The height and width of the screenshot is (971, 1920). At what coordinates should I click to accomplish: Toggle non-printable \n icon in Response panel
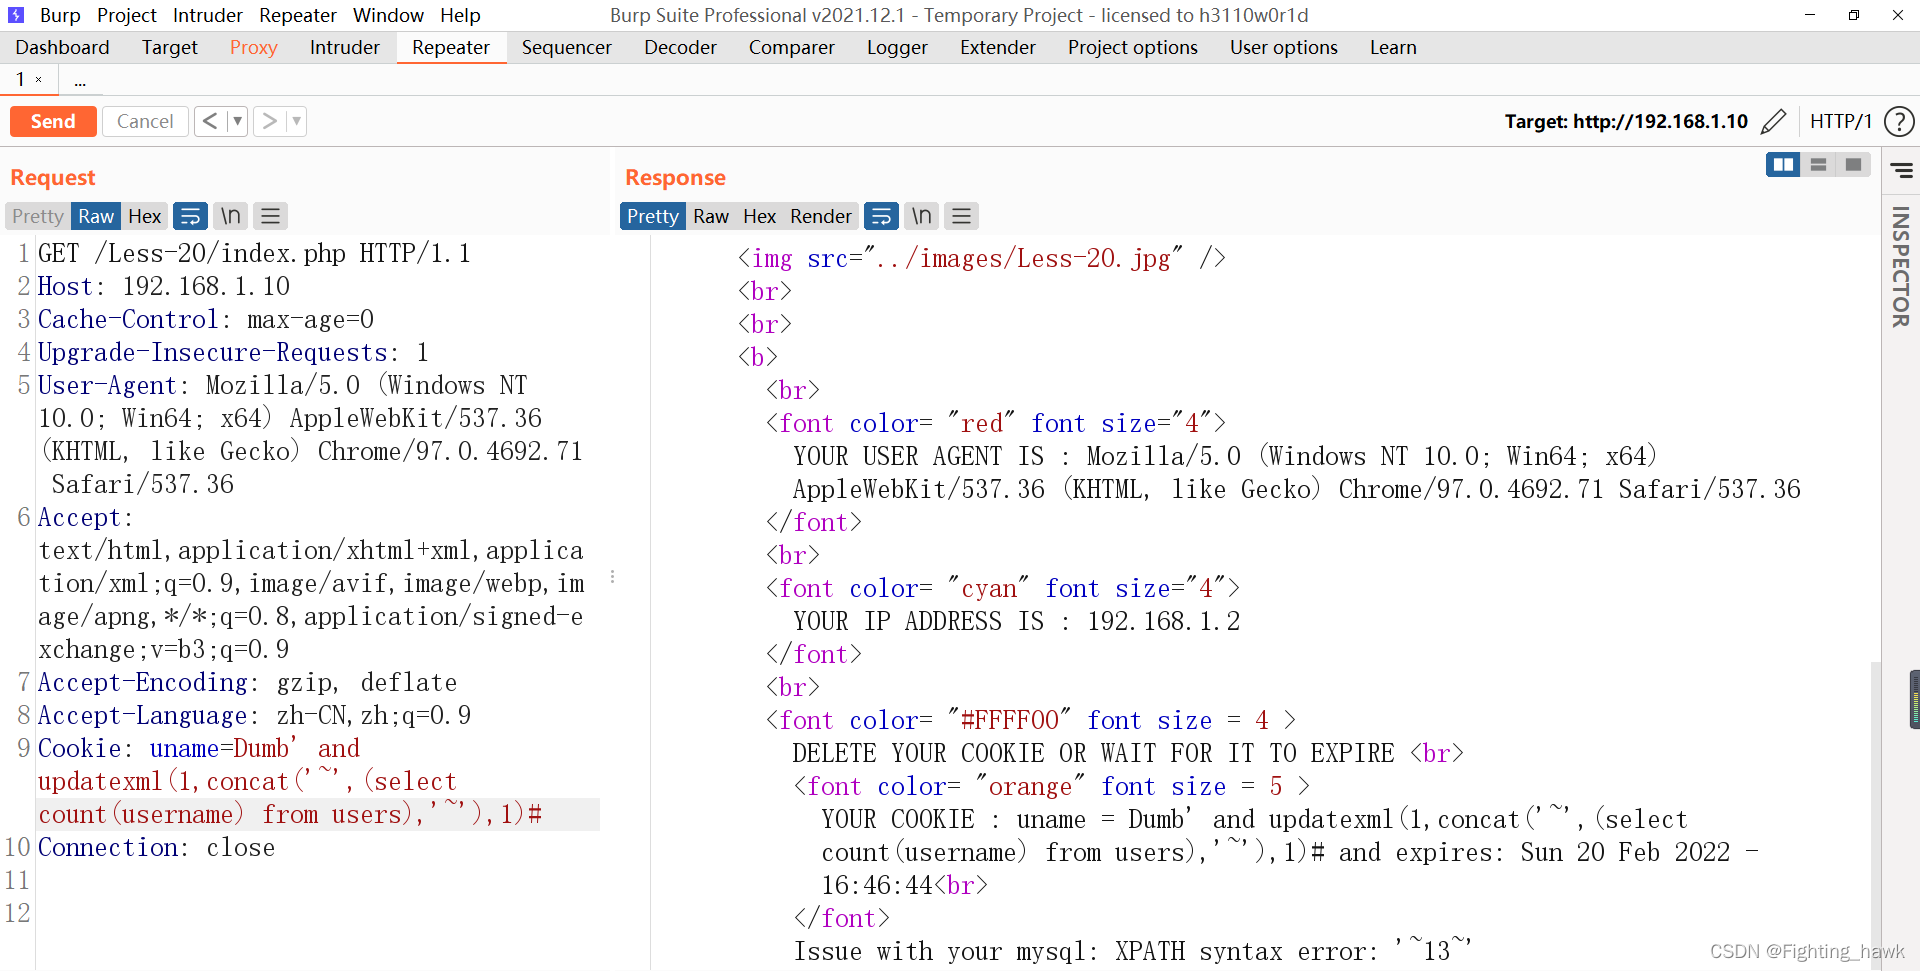[922, 216]
